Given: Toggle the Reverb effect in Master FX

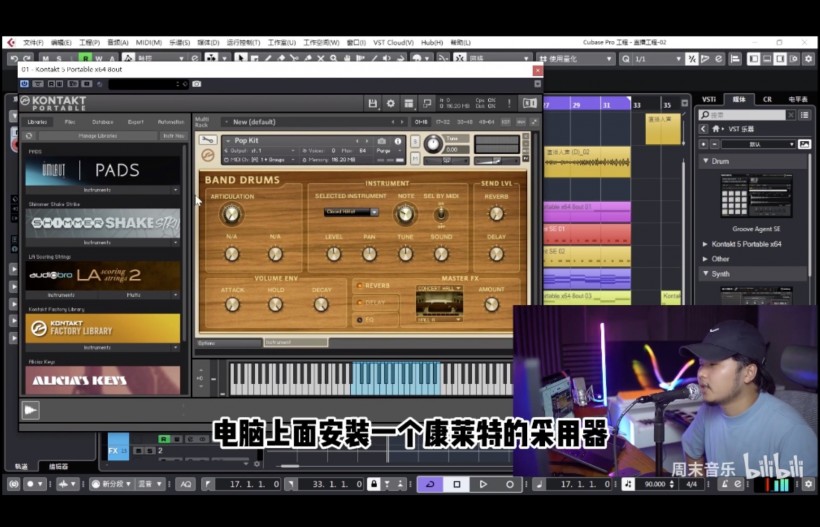Looking at the screenshot, I should pyautogui.click(x=360, y=285).
